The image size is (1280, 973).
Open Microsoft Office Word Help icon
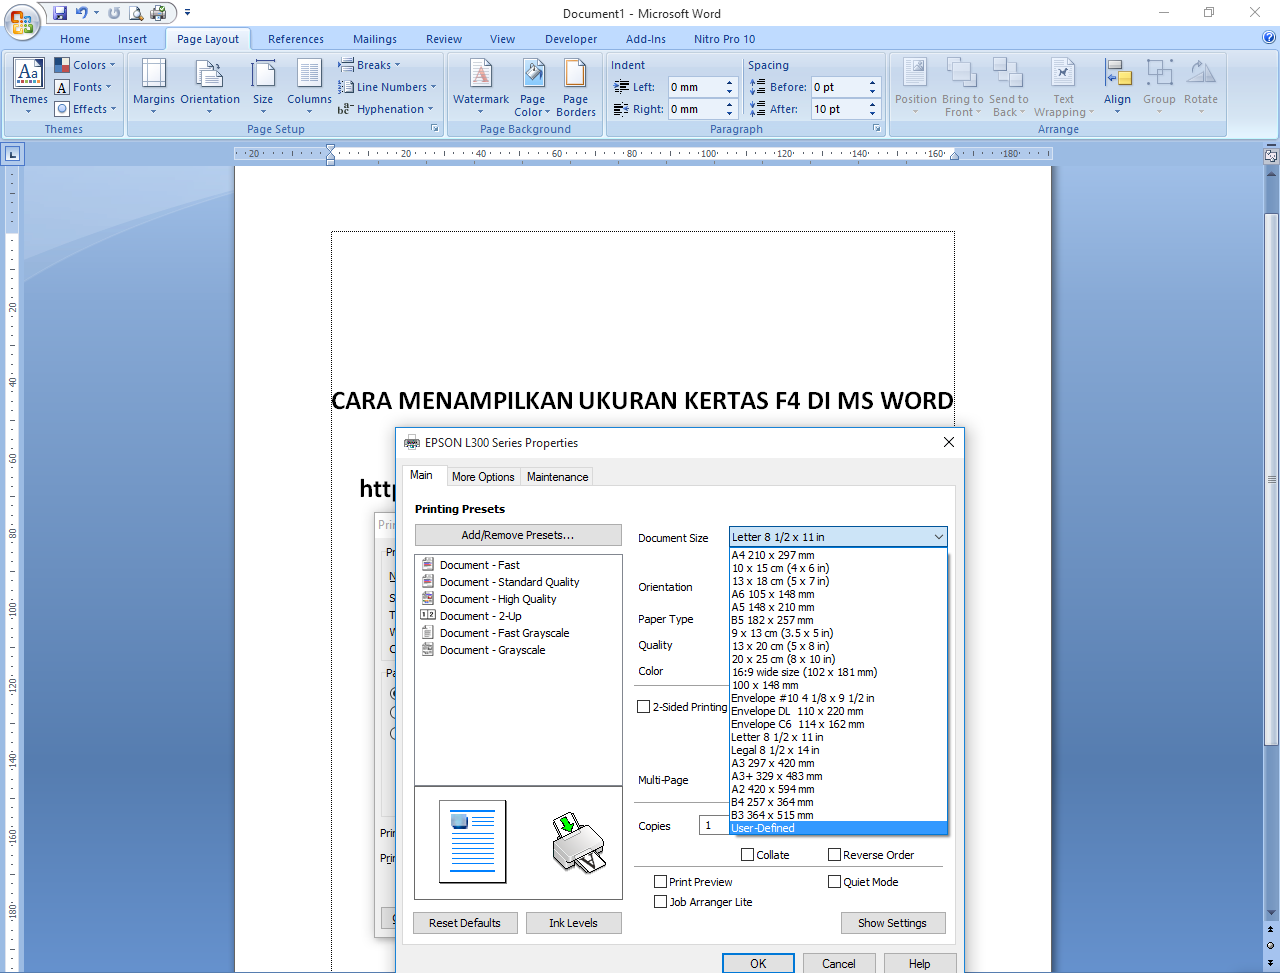1268,38
